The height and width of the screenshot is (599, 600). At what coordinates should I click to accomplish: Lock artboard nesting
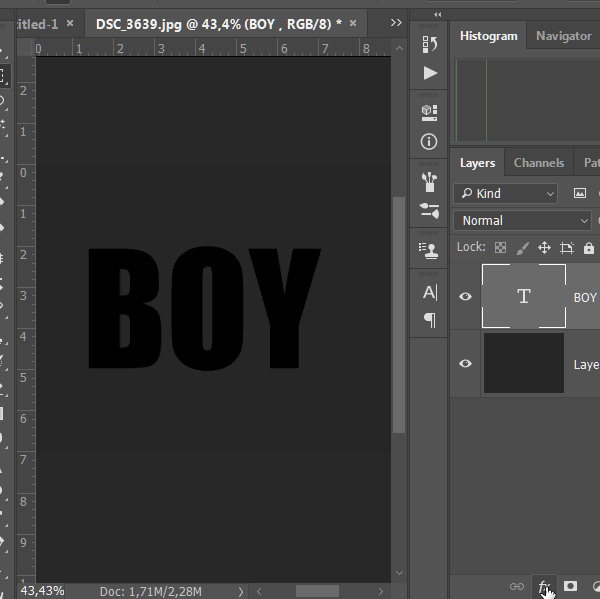point(567,248)
